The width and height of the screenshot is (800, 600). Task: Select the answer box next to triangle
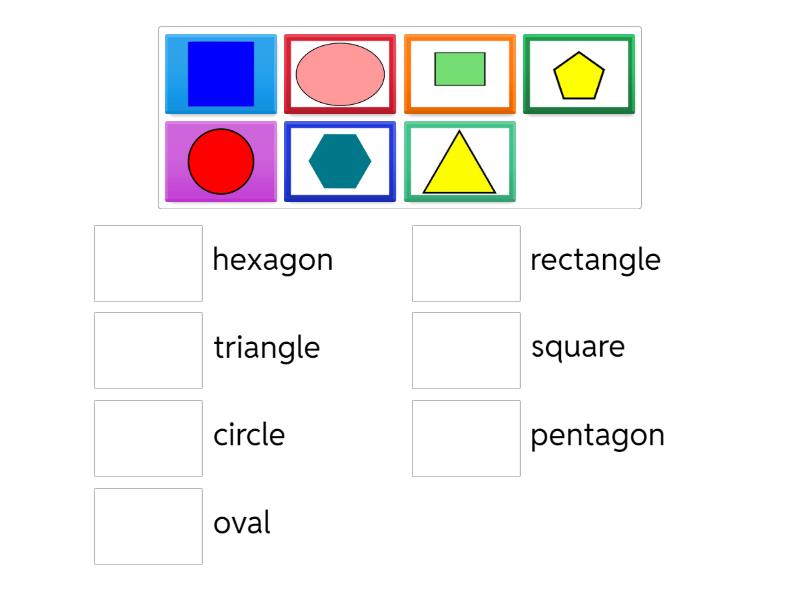tap(148, 350)
